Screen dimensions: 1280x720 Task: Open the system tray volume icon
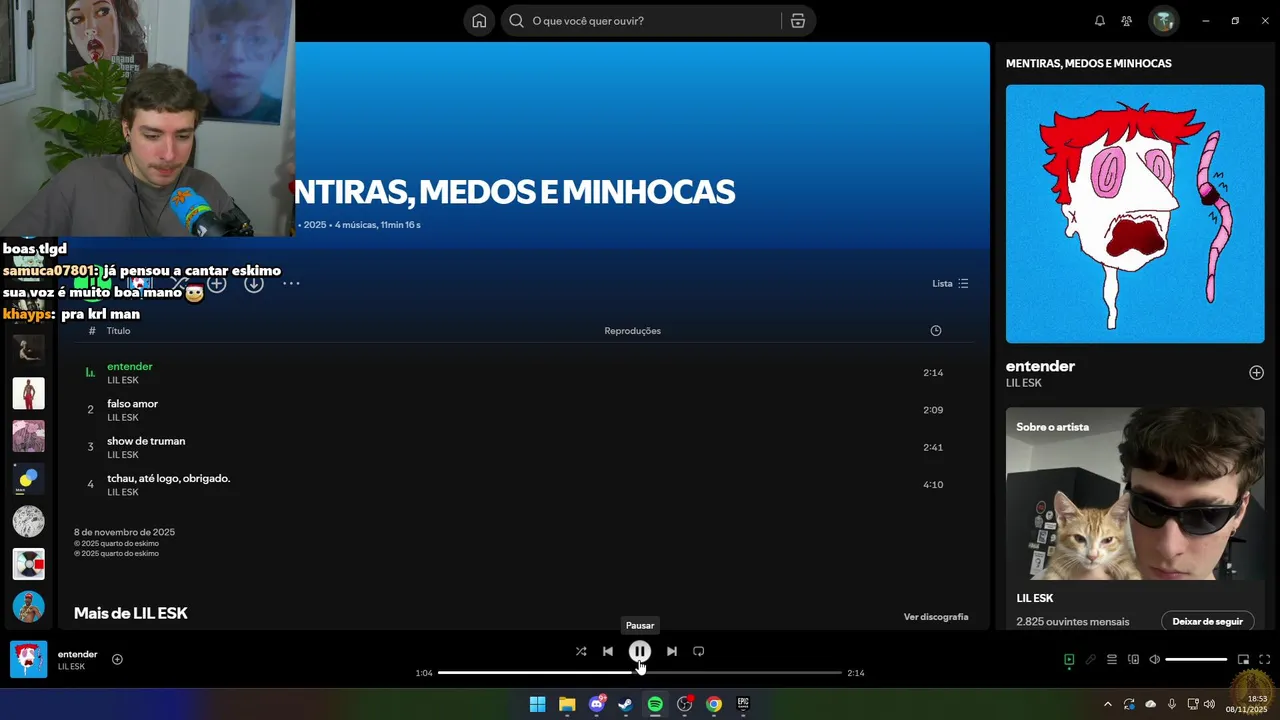click(x=1210, y=704)
